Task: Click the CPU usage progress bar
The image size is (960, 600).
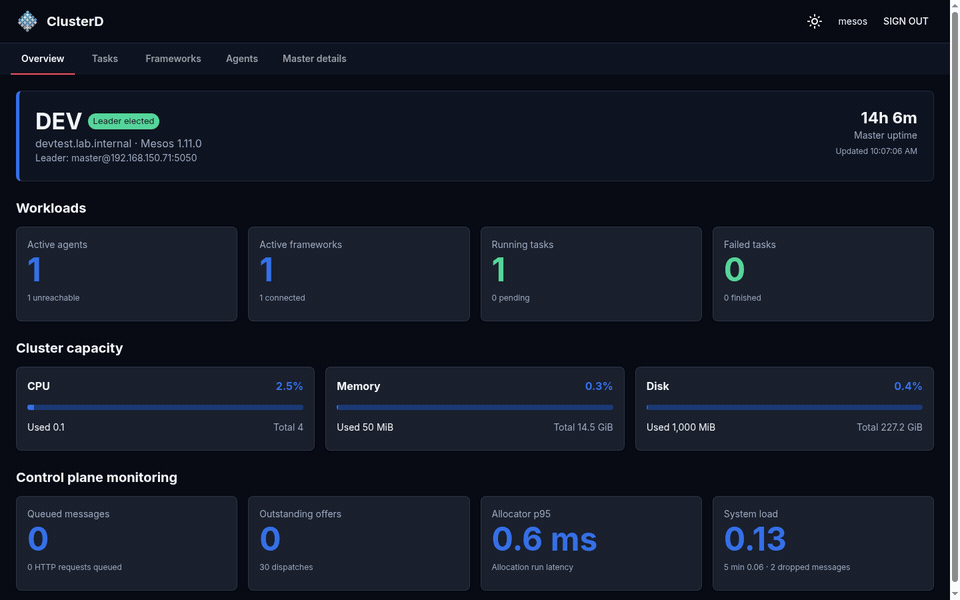Action: 165,407
